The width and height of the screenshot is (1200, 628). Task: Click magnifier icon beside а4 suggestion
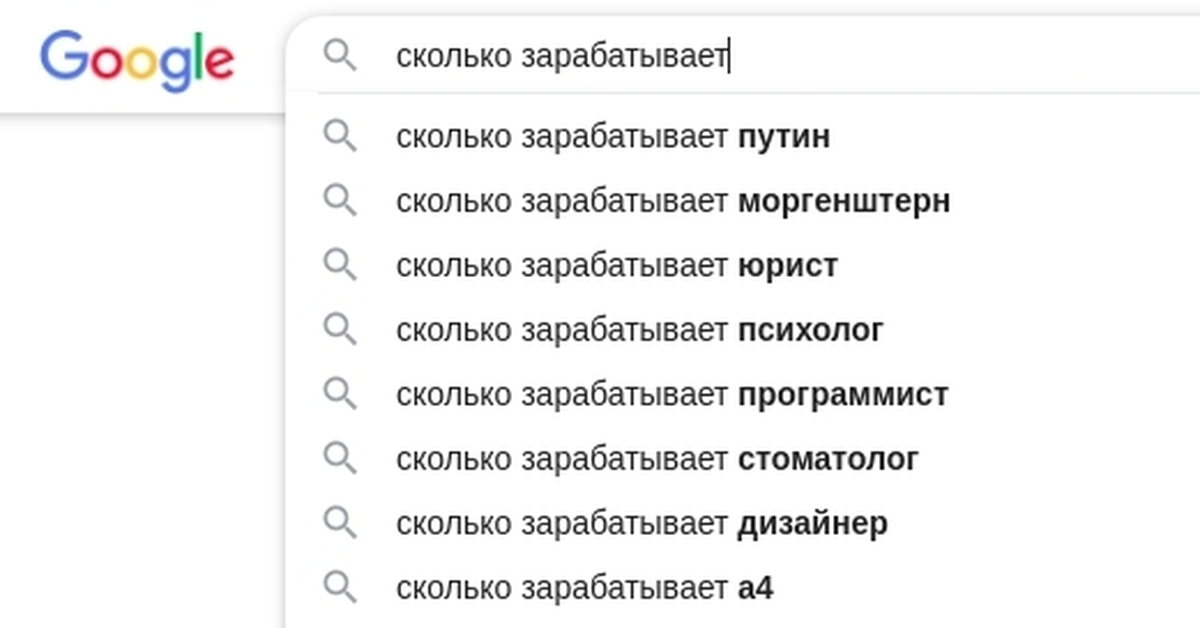340,588
